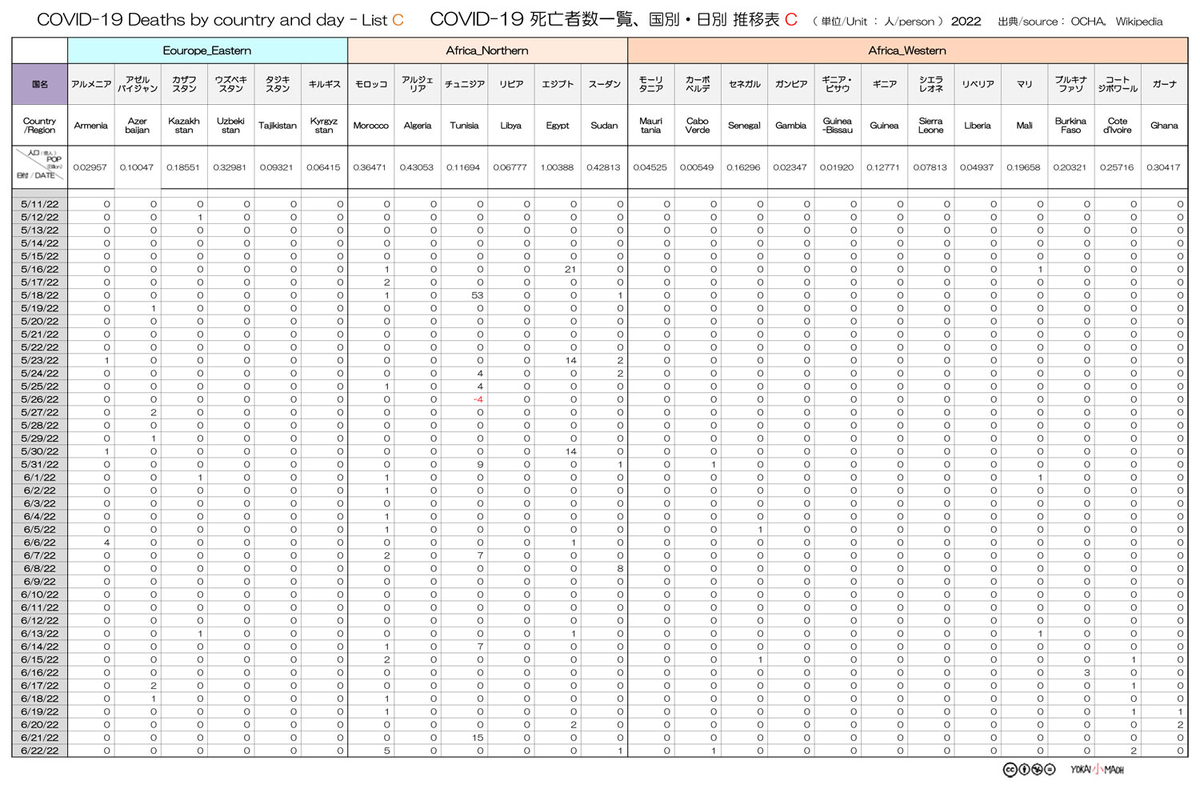
Task: Click Egypt's value 14 on 5/23/22
Action: pos(573,360)
